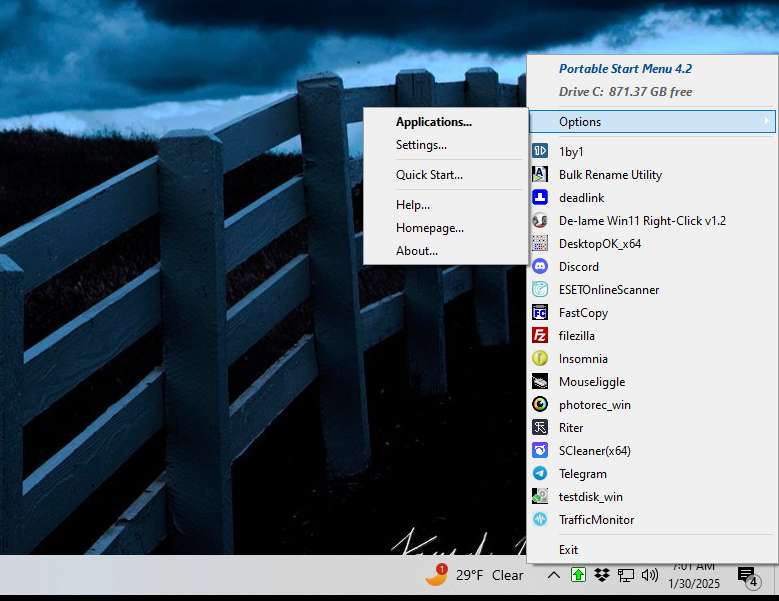Click the Dropbox tray icon
The height and width of the screenshot is (601, 779).
pos(602,575)
